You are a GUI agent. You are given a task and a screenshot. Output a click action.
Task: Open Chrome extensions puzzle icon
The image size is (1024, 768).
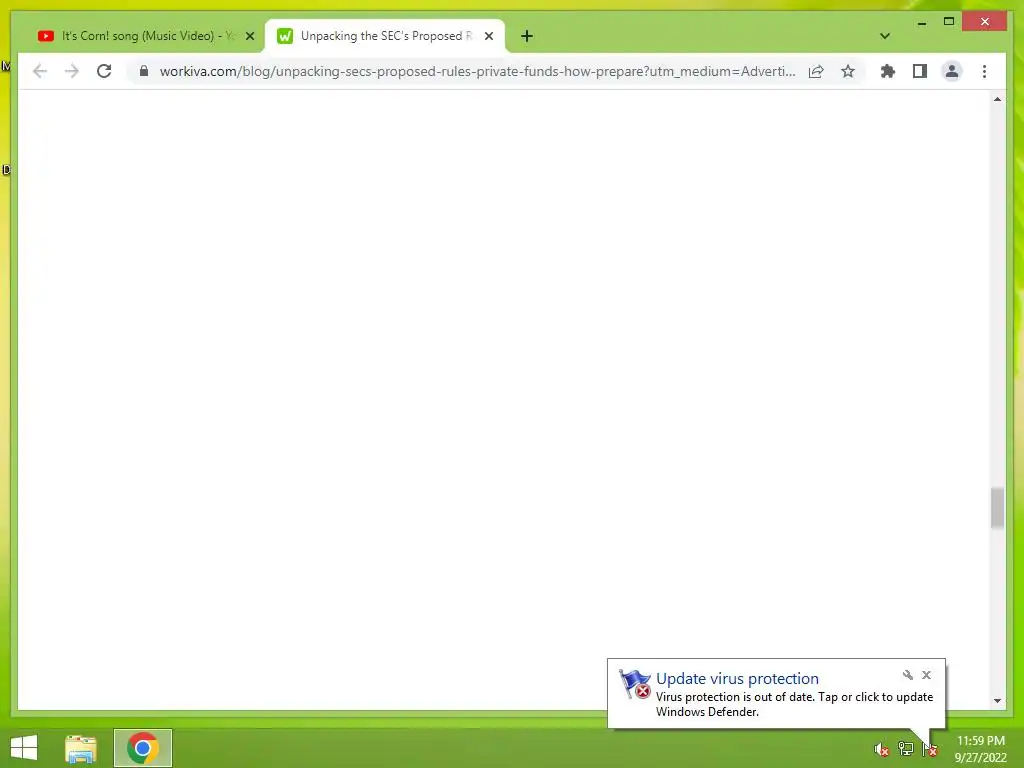tap(888, 71)
